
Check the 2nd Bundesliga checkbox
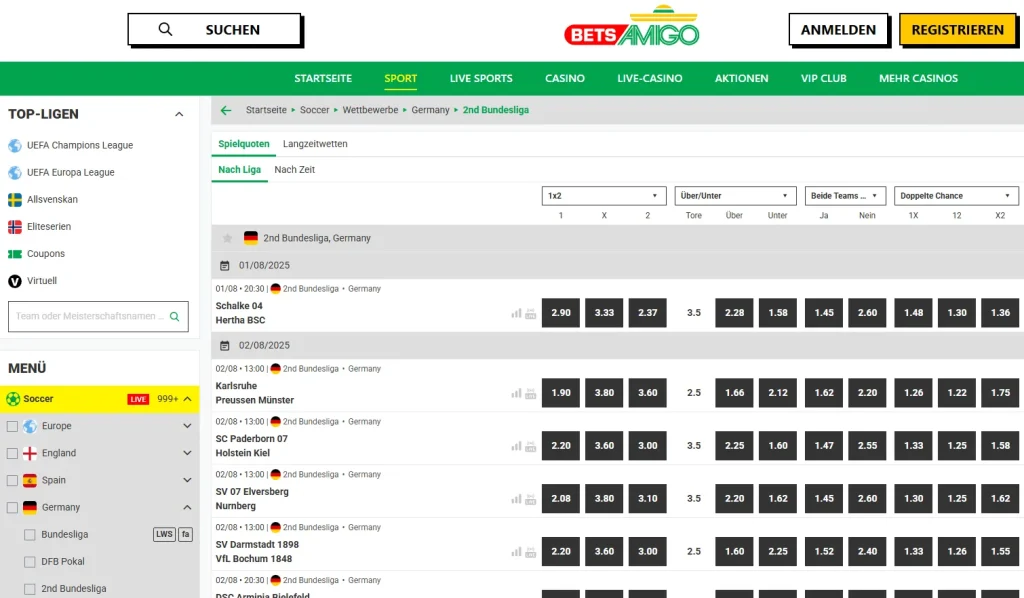(29, 589)
